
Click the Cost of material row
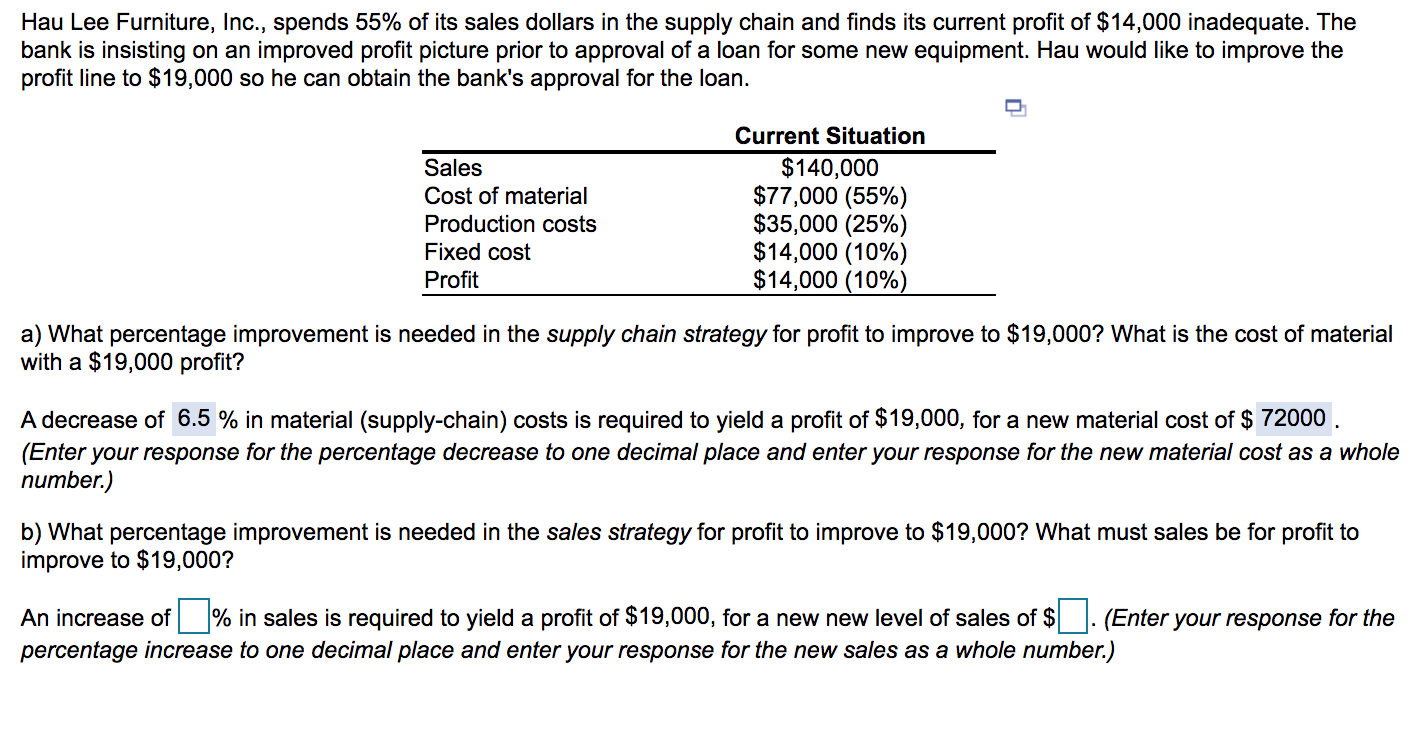pyautogui.click(x=506, y=195)
